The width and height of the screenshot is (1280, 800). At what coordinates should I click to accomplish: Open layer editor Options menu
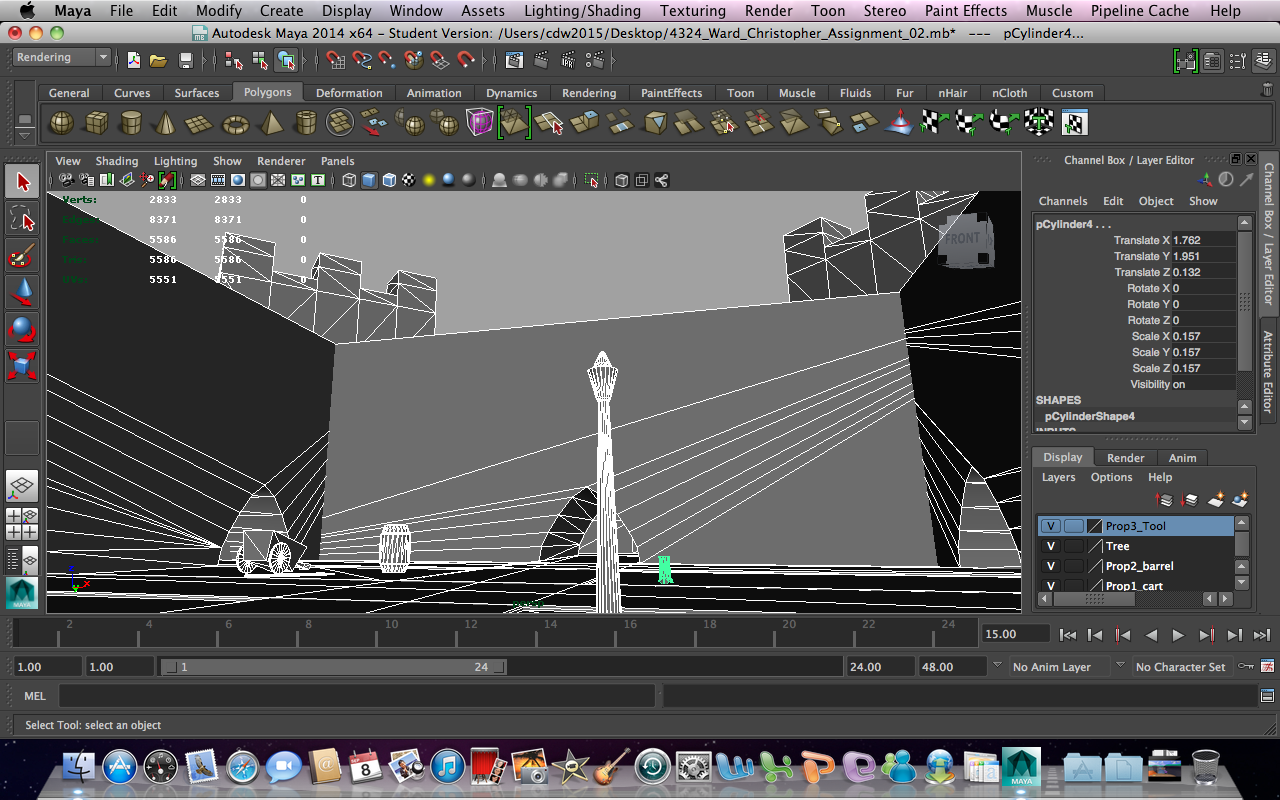1111,477
